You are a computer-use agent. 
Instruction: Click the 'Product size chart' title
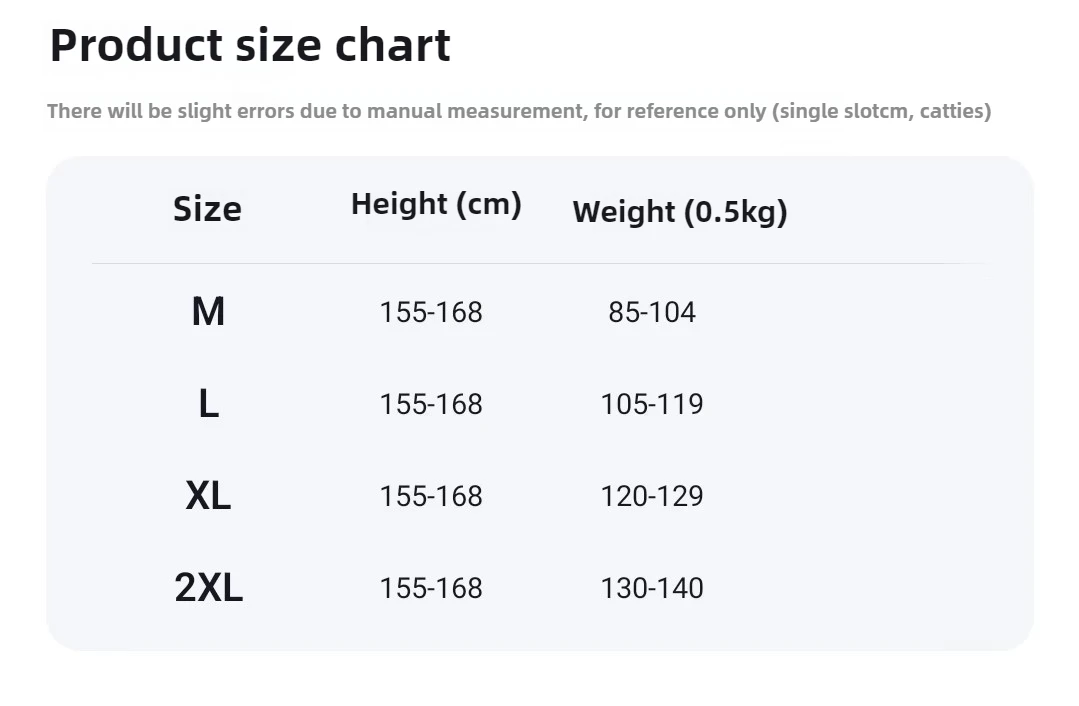[x=250, y=46]
